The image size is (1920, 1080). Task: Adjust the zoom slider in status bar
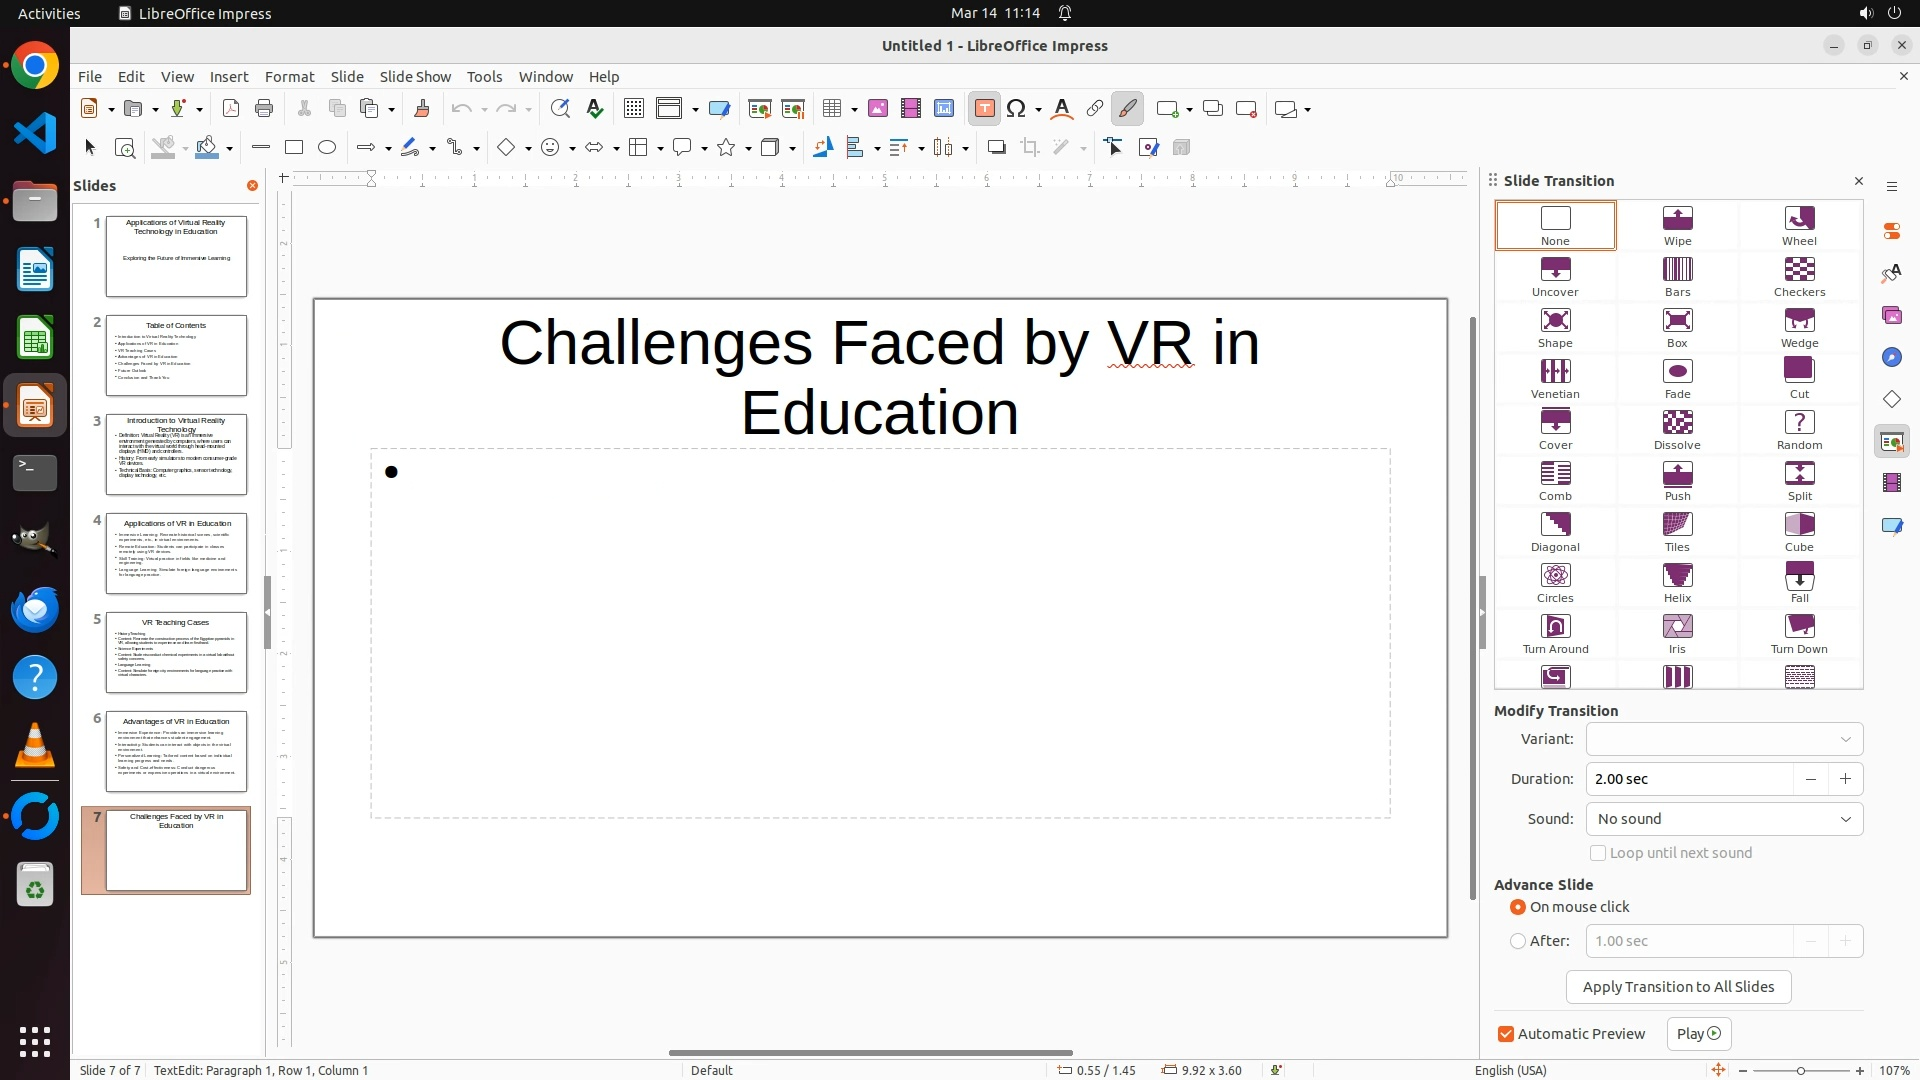pos(1800,1071)
